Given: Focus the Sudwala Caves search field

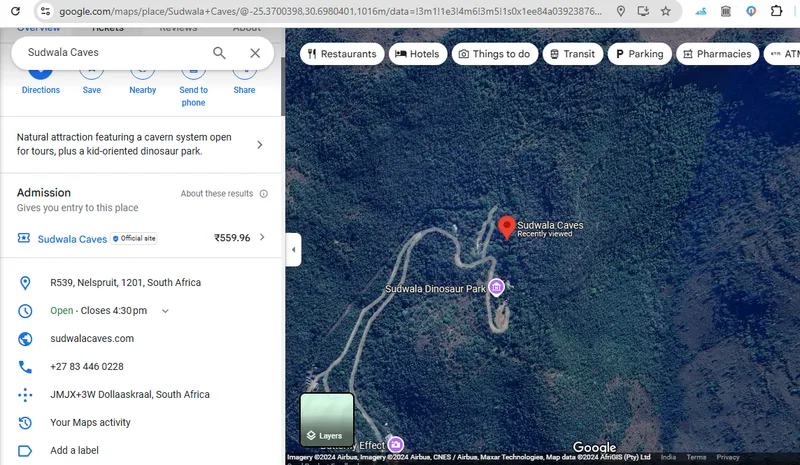Looking at the screenshot, I should pyautogui.click(x=115, y=53).
